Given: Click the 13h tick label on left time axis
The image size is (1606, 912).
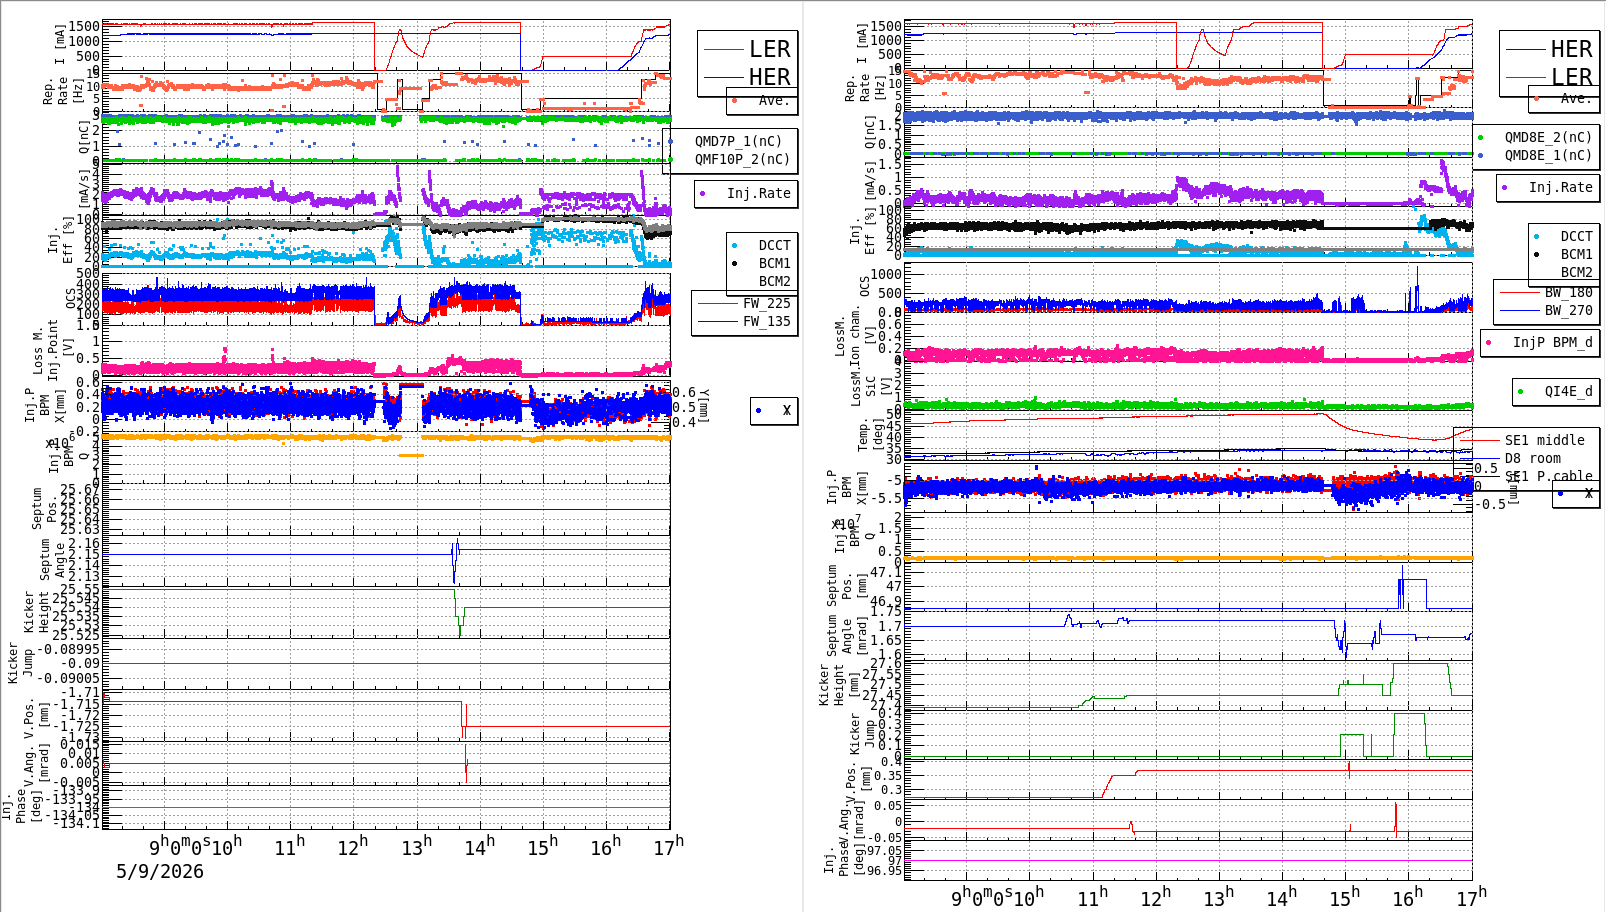Looking at the screenshot, I should (416, 846).
